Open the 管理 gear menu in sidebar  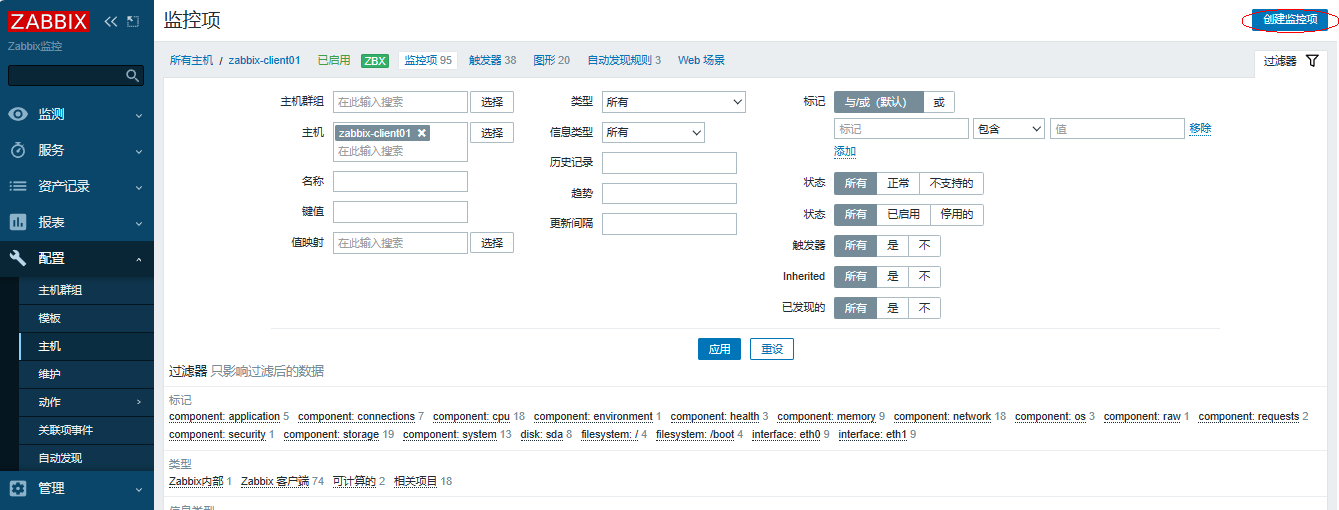coord(50,488)
